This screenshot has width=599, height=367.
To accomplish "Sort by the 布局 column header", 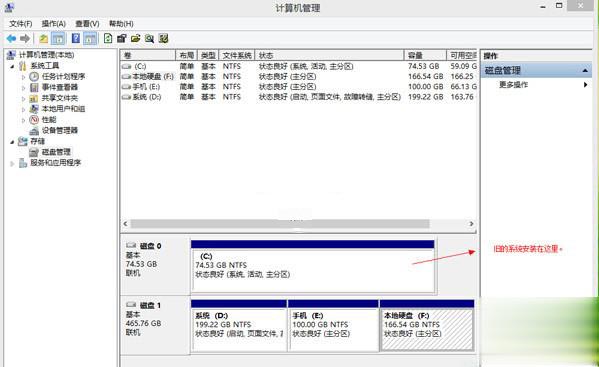I will (186, 55).
